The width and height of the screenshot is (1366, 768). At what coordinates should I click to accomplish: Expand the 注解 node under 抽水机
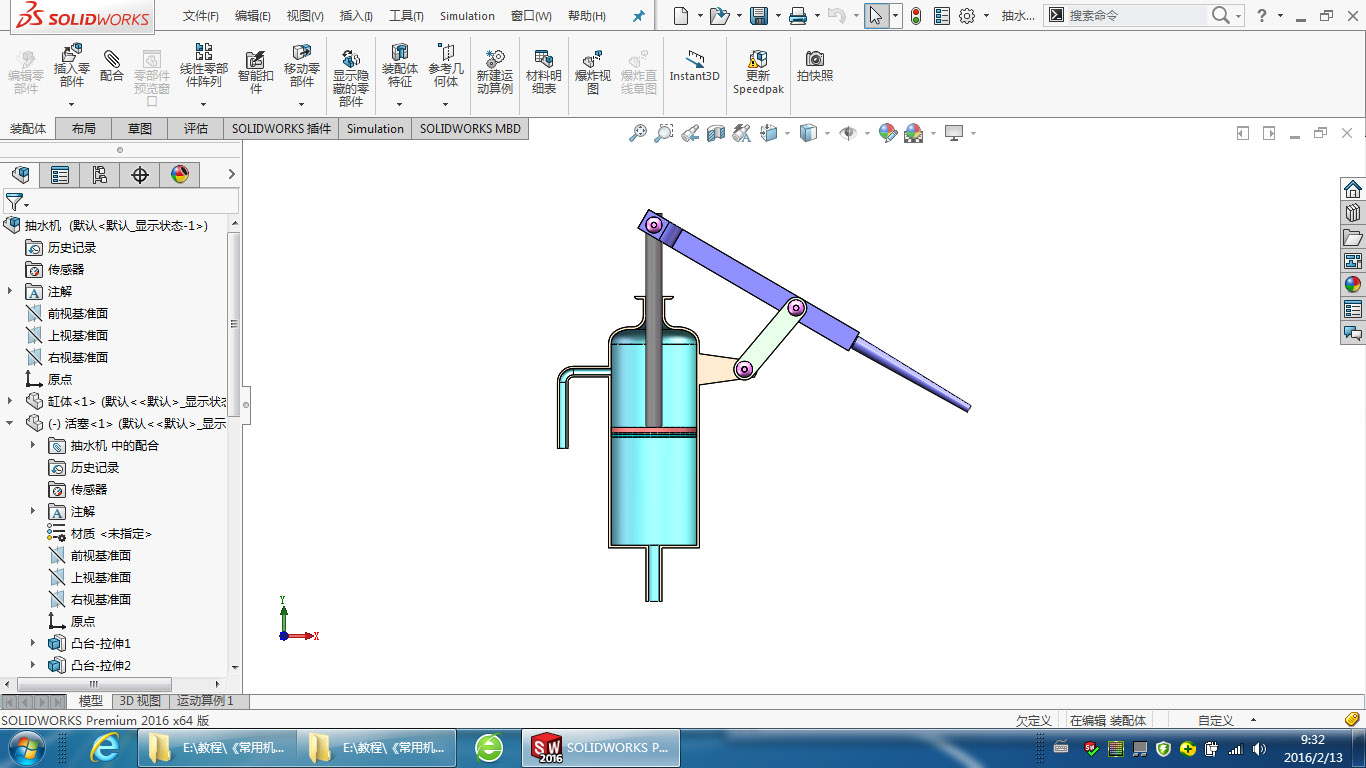pos(11,291)
